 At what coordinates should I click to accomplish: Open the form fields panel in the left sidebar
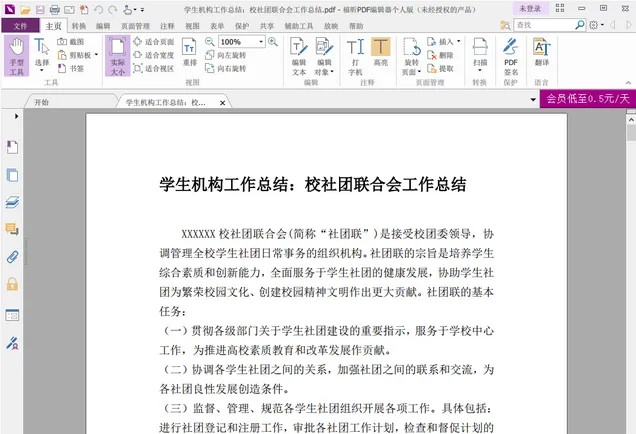[x=13, y=315]
